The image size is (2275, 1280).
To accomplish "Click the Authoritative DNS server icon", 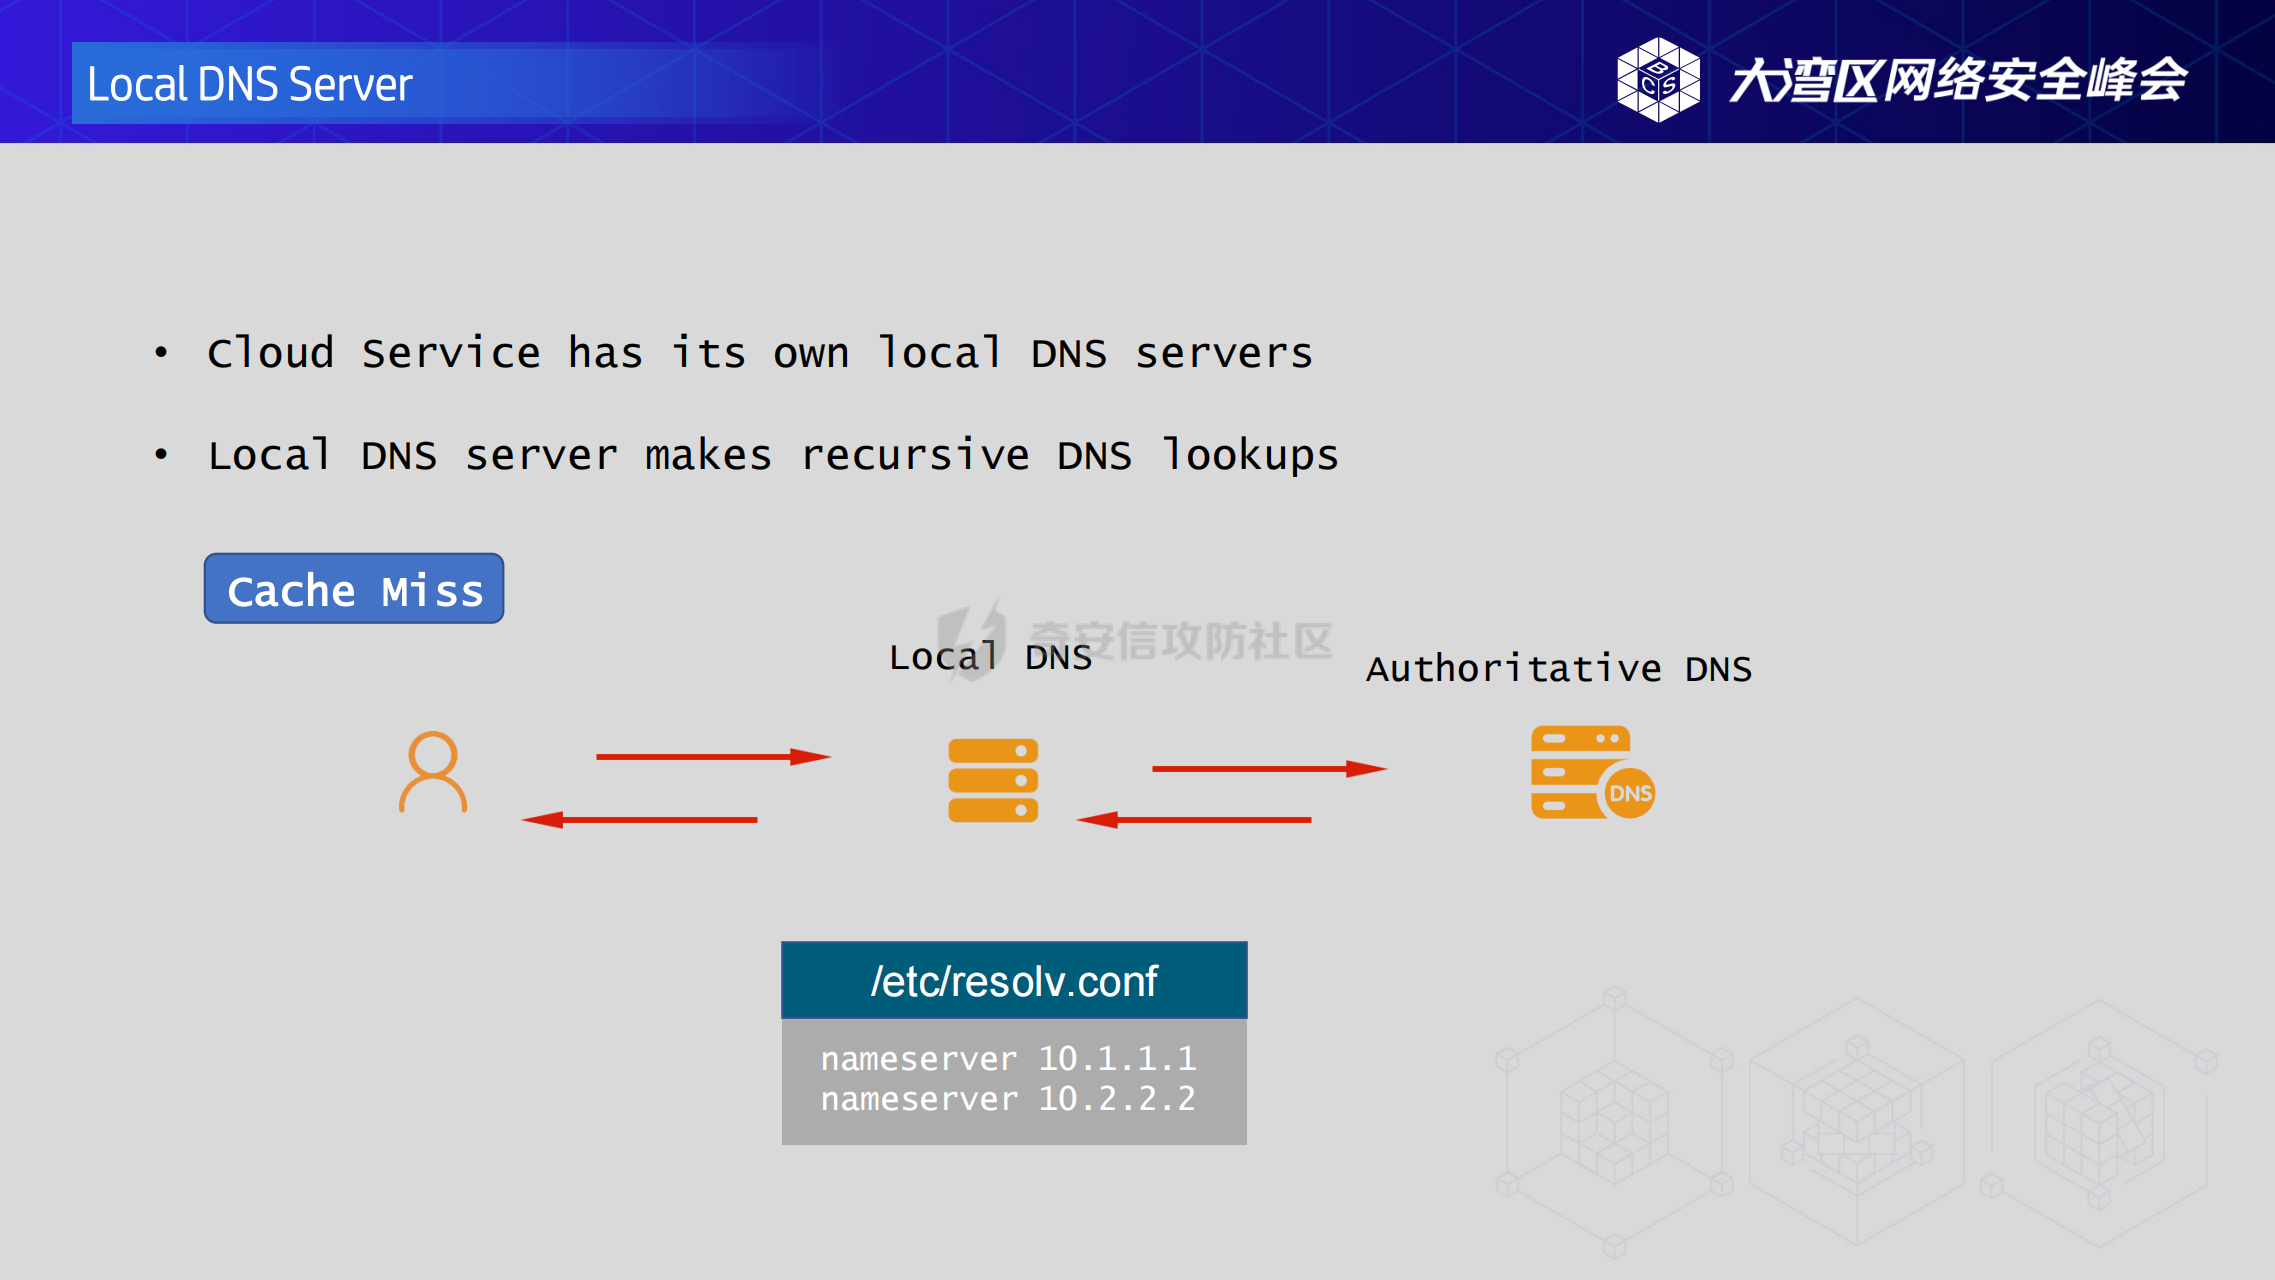I will click(1591, 772).
